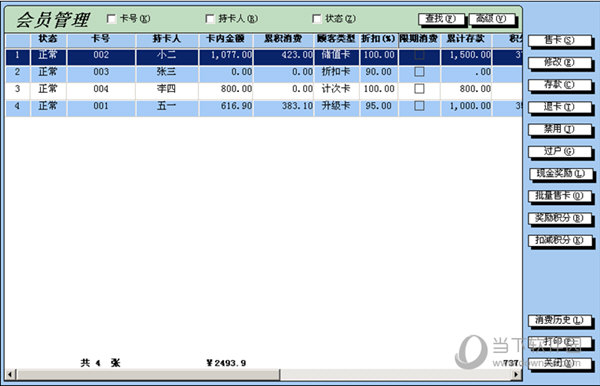Click the horizontal scrollbar thumb
600x386 pixels.
point(148,375)
